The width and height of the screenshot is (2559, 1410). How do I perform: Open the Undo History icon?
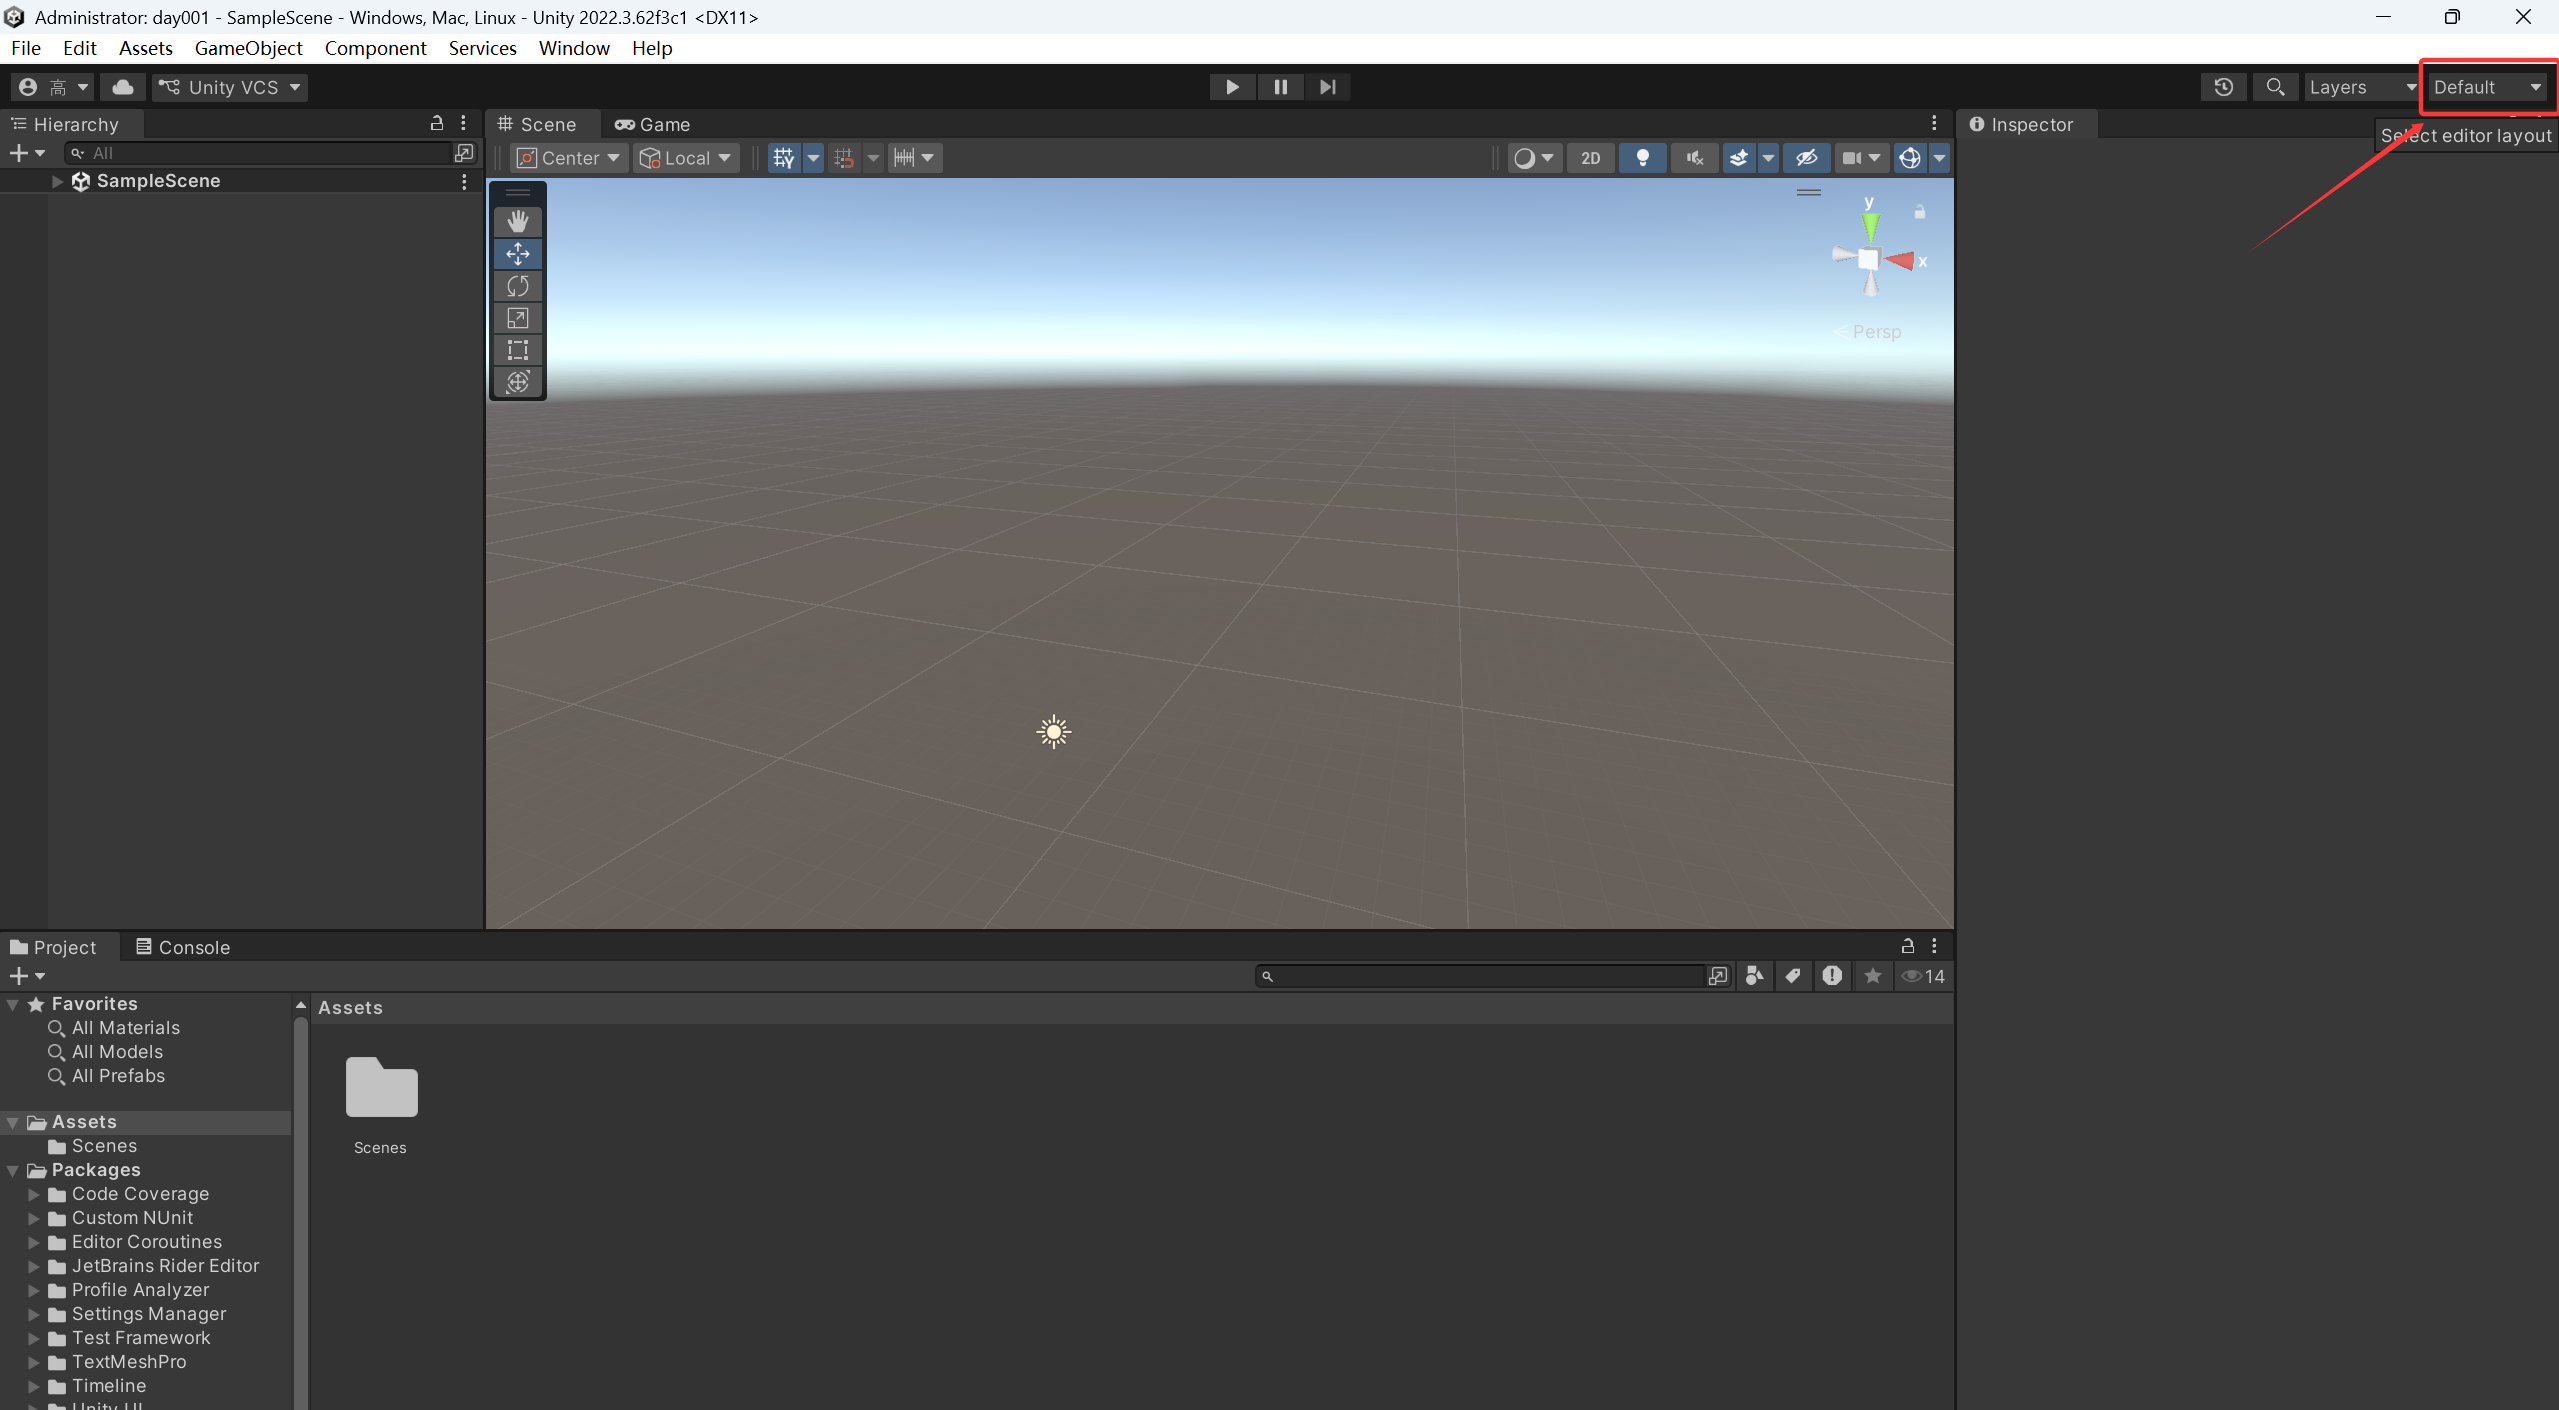pos(2223,87)
